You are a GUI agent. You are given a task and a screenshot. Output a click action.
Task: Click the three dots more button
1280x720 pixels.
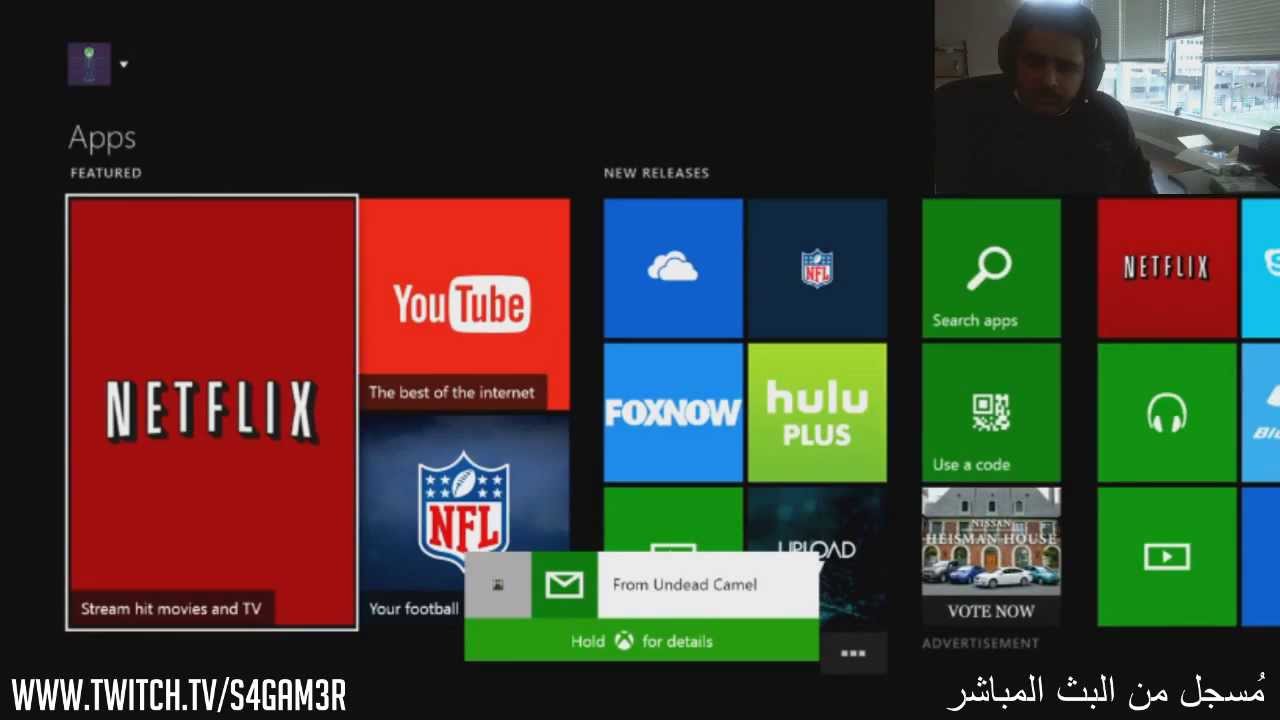(x=853, y=653)
